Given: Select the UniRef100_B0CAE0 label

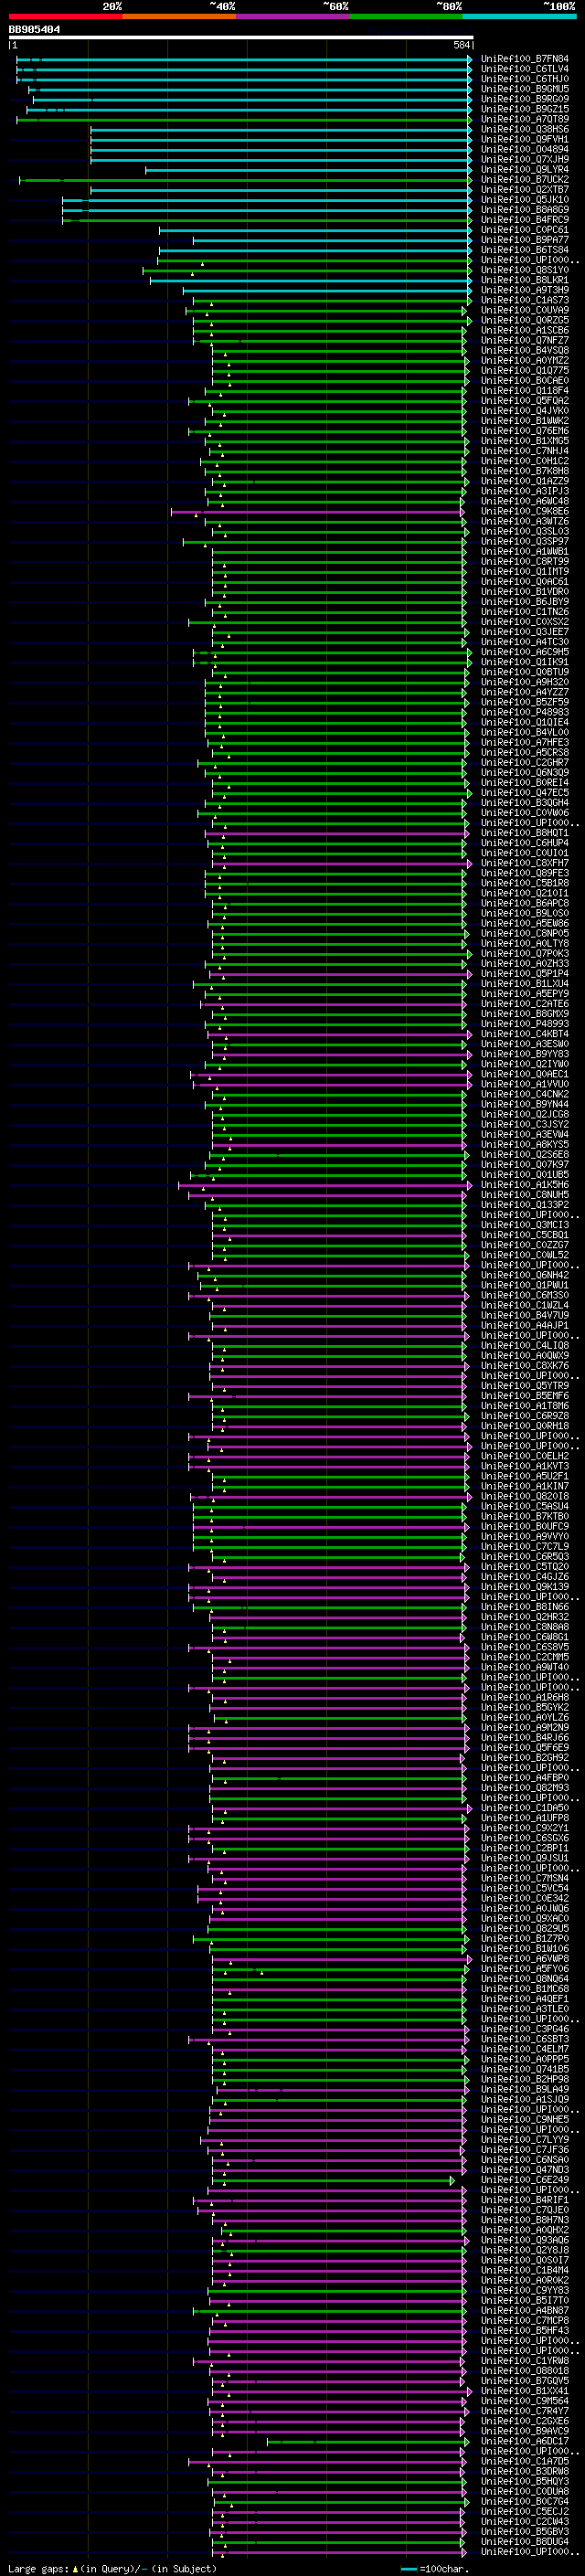Looking at the screenshot, I should coord(525,380).
